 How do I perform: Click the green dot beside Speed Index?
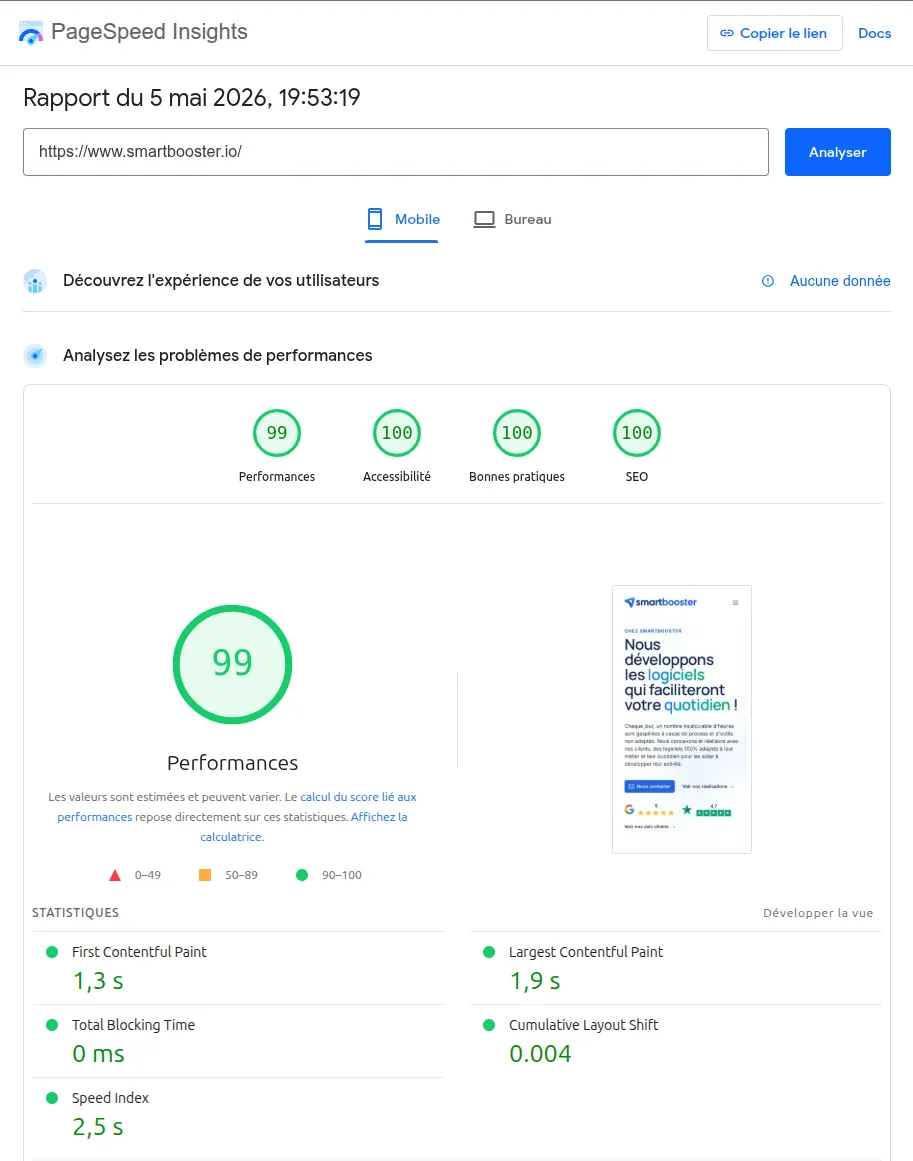52,1098
